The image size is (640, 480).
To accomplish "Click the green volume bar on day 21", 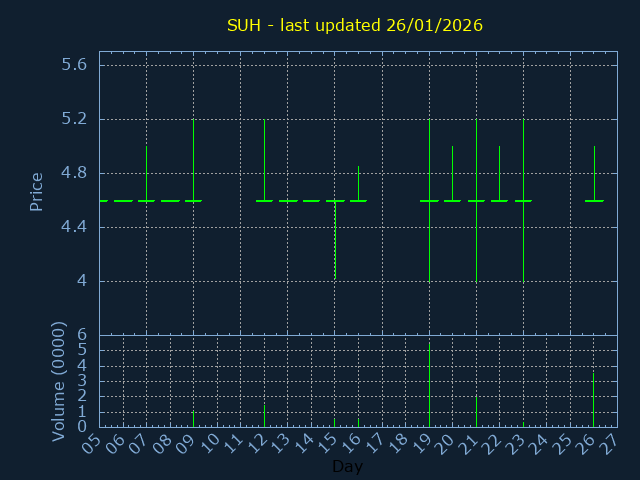I will point(476,411).
